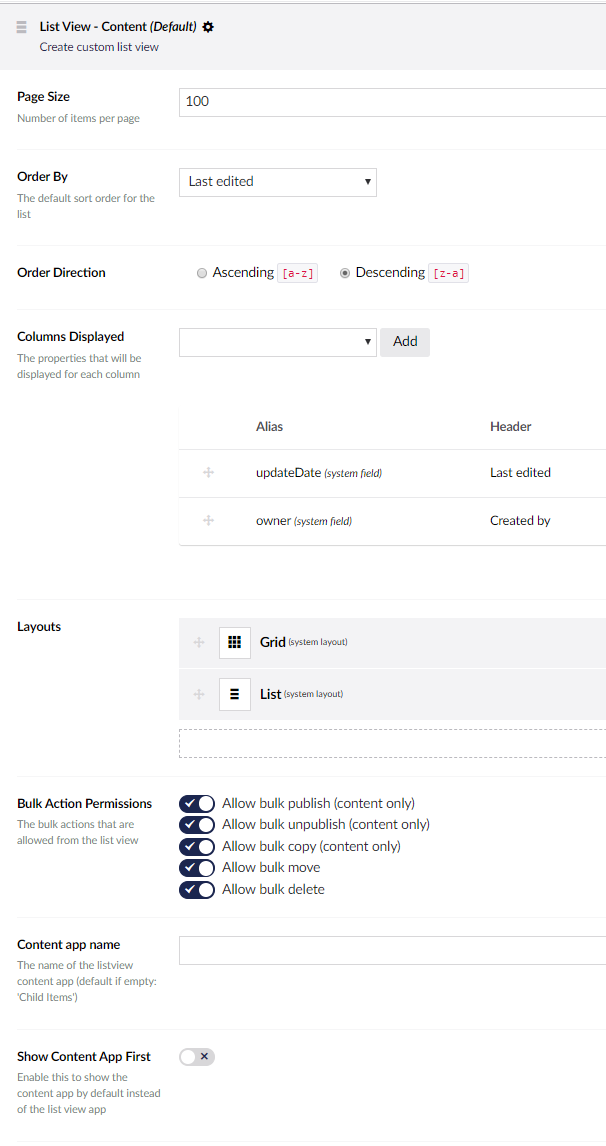The image size is (606, 1146).
Task: Toggle off Allow bulk move
Action: pos(196,867)
